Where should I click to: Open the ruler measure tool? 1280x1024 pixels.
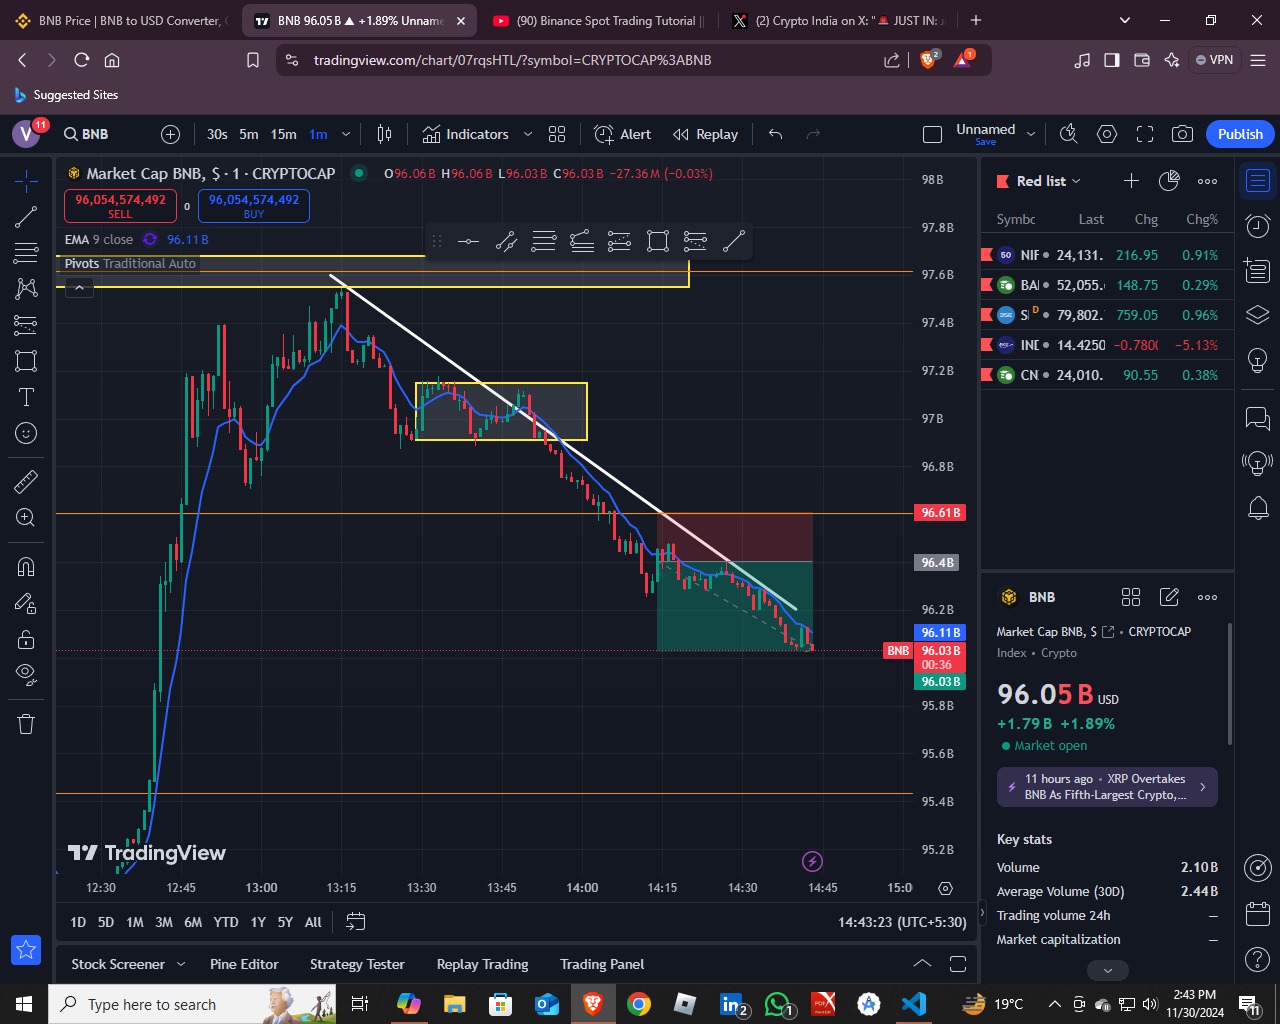tap(26, 482)
